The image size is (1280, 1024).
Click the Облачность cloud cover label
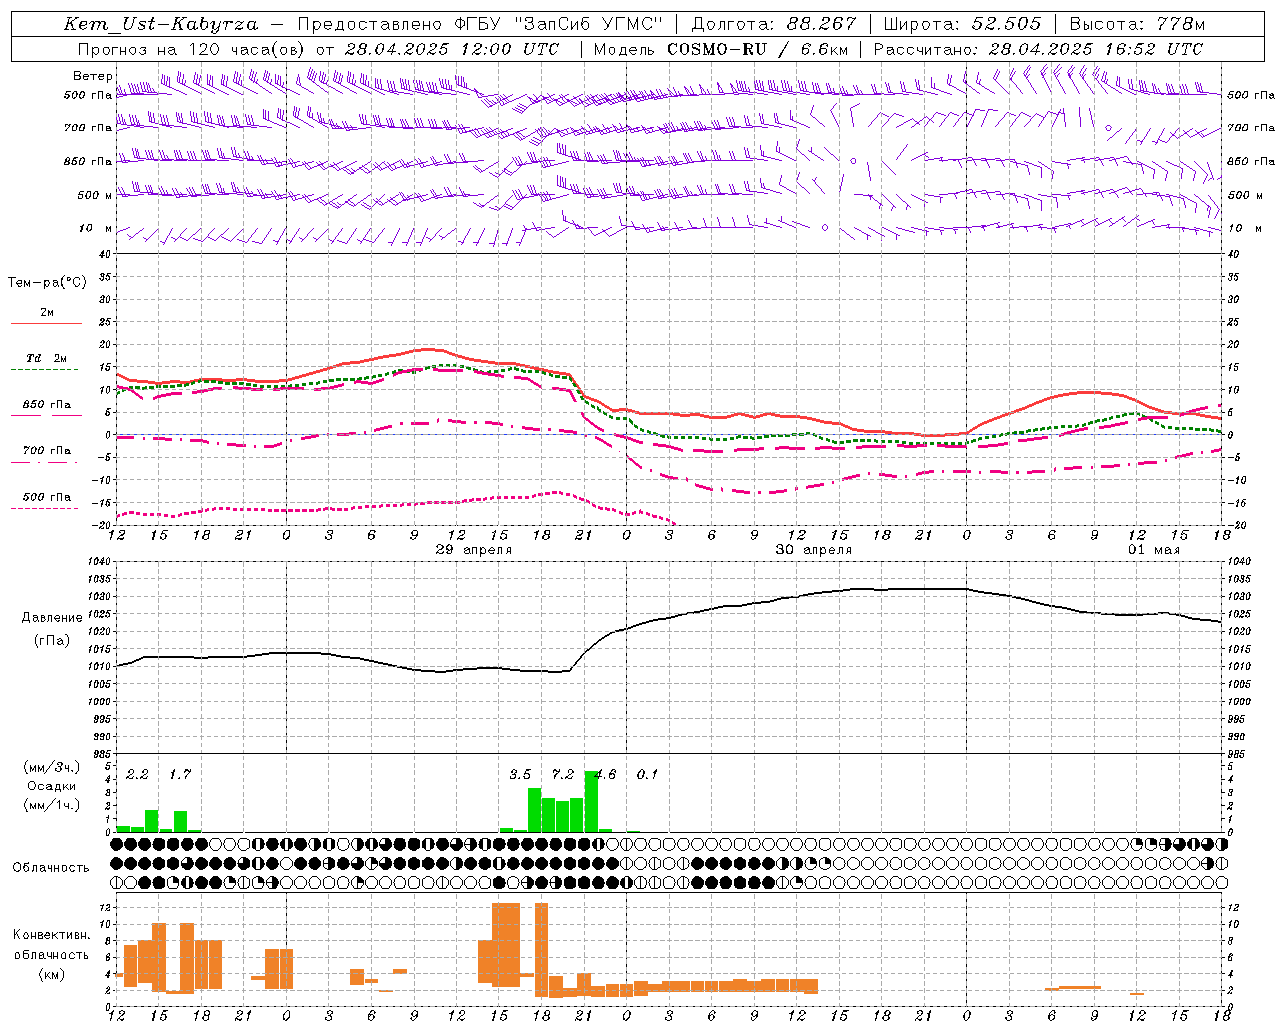tap(51, 867)
